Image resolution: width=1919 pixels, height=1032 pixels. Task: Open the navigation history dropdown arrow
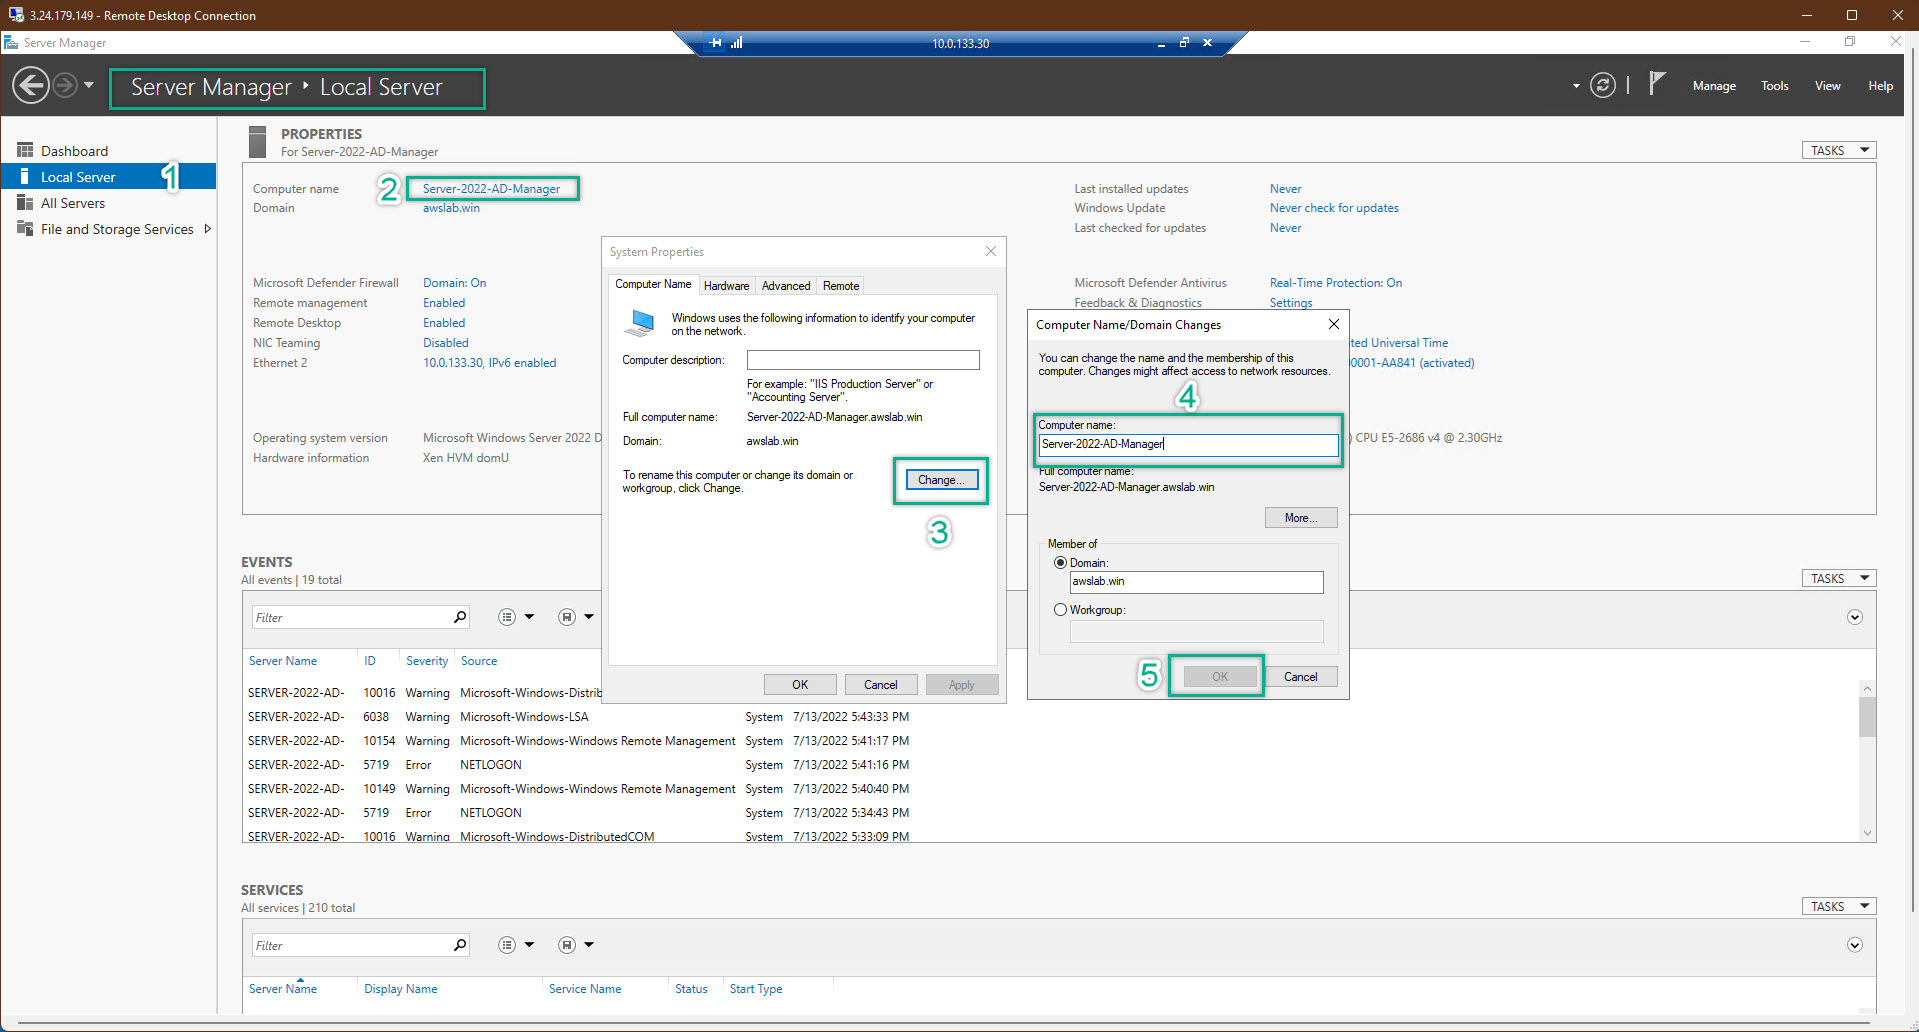pos(89,86)
